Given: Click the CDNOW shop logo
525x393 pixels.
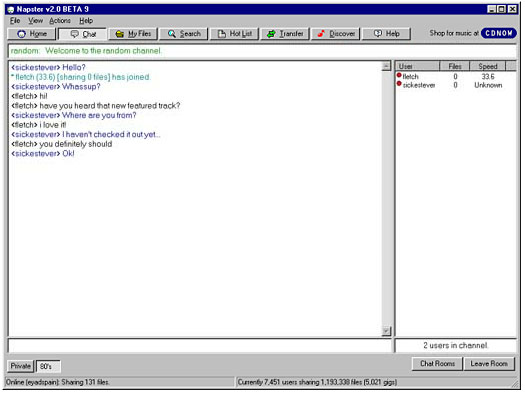Looking at the screenshot, I should (x=499, y=33).
